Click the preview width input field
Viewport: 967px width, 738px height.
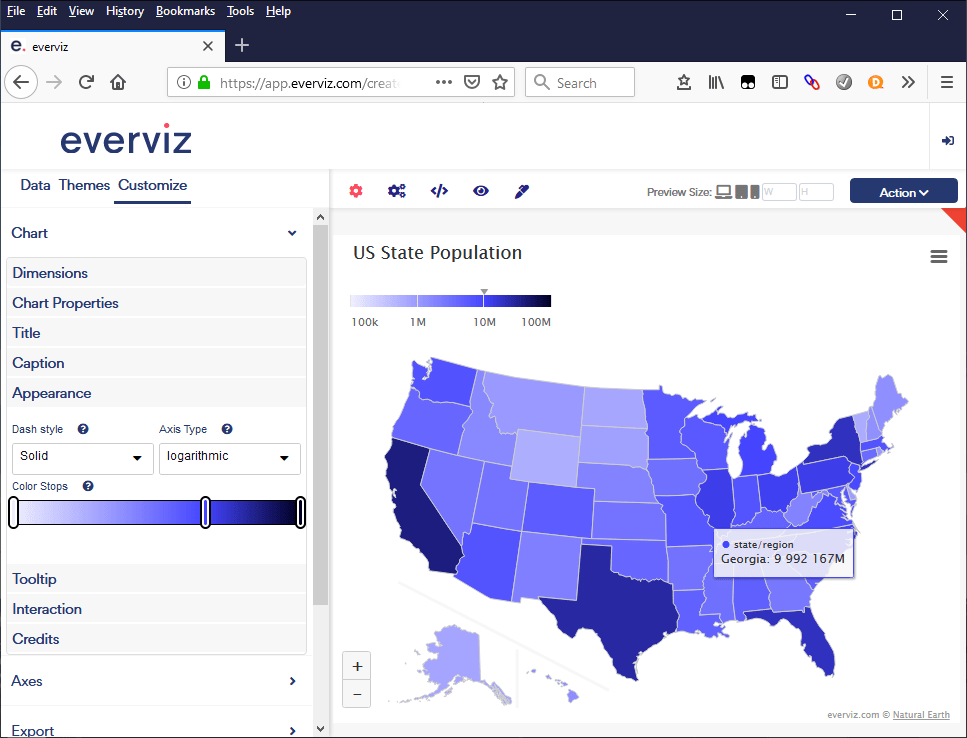[x=779, y=191]
